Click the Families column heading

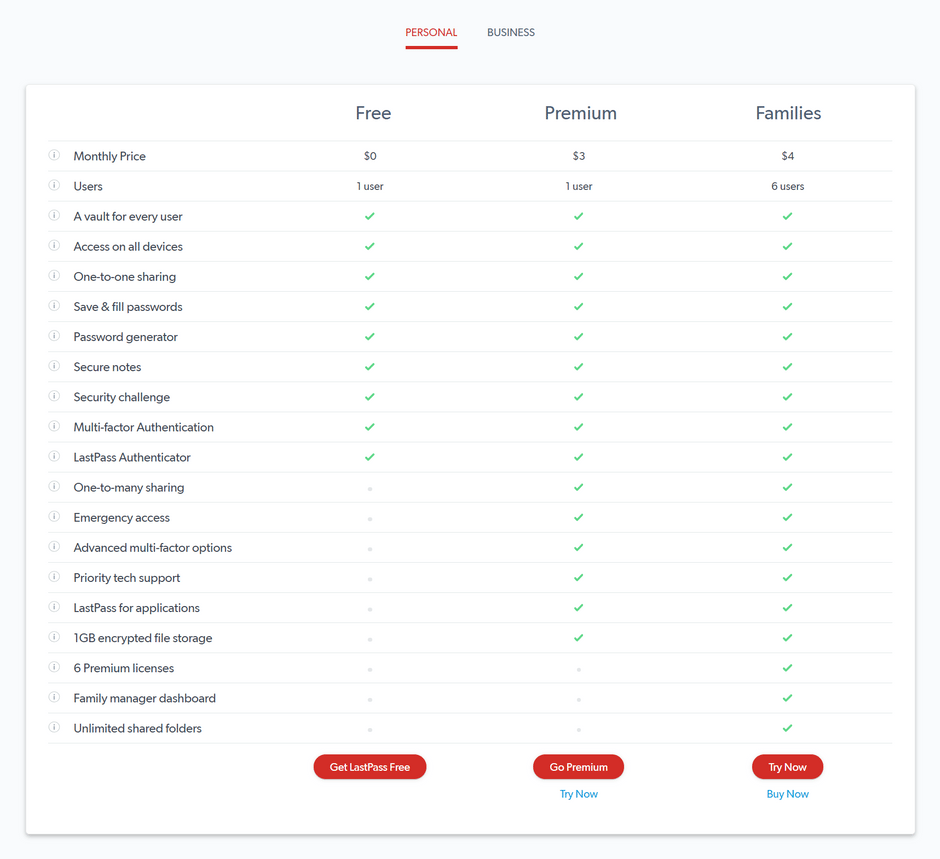(788, 113)
